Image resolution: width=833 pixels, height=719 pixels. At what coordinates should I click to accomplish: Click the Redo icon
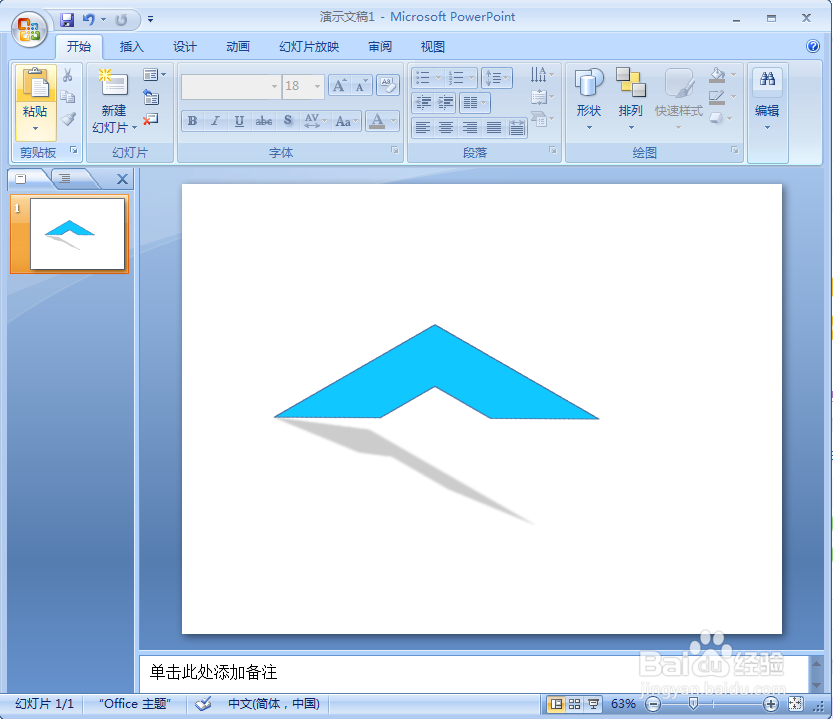point(121,20)
